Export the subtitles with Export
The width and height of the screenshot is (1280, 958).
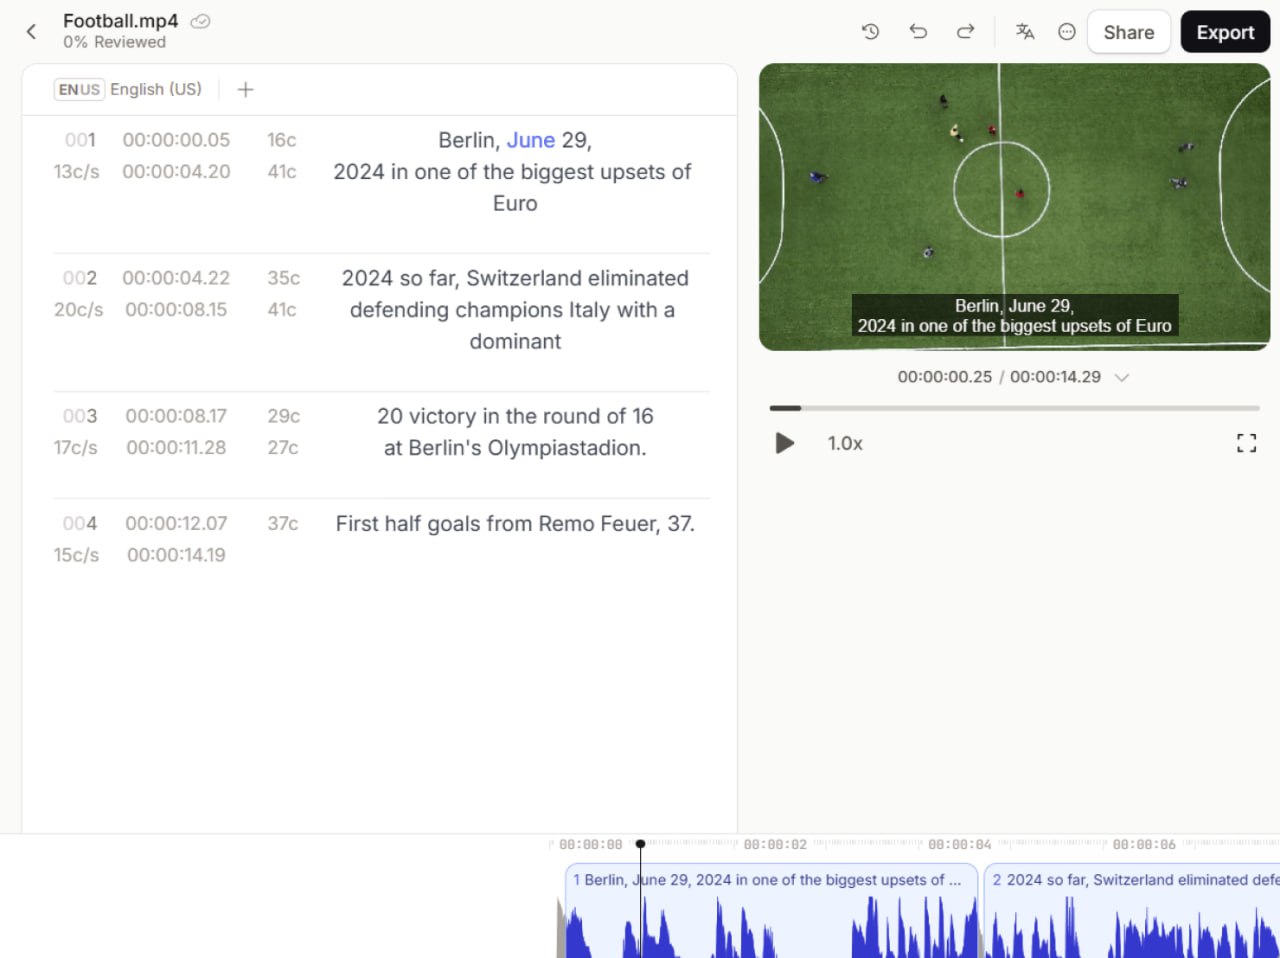tap(1225, 31)
